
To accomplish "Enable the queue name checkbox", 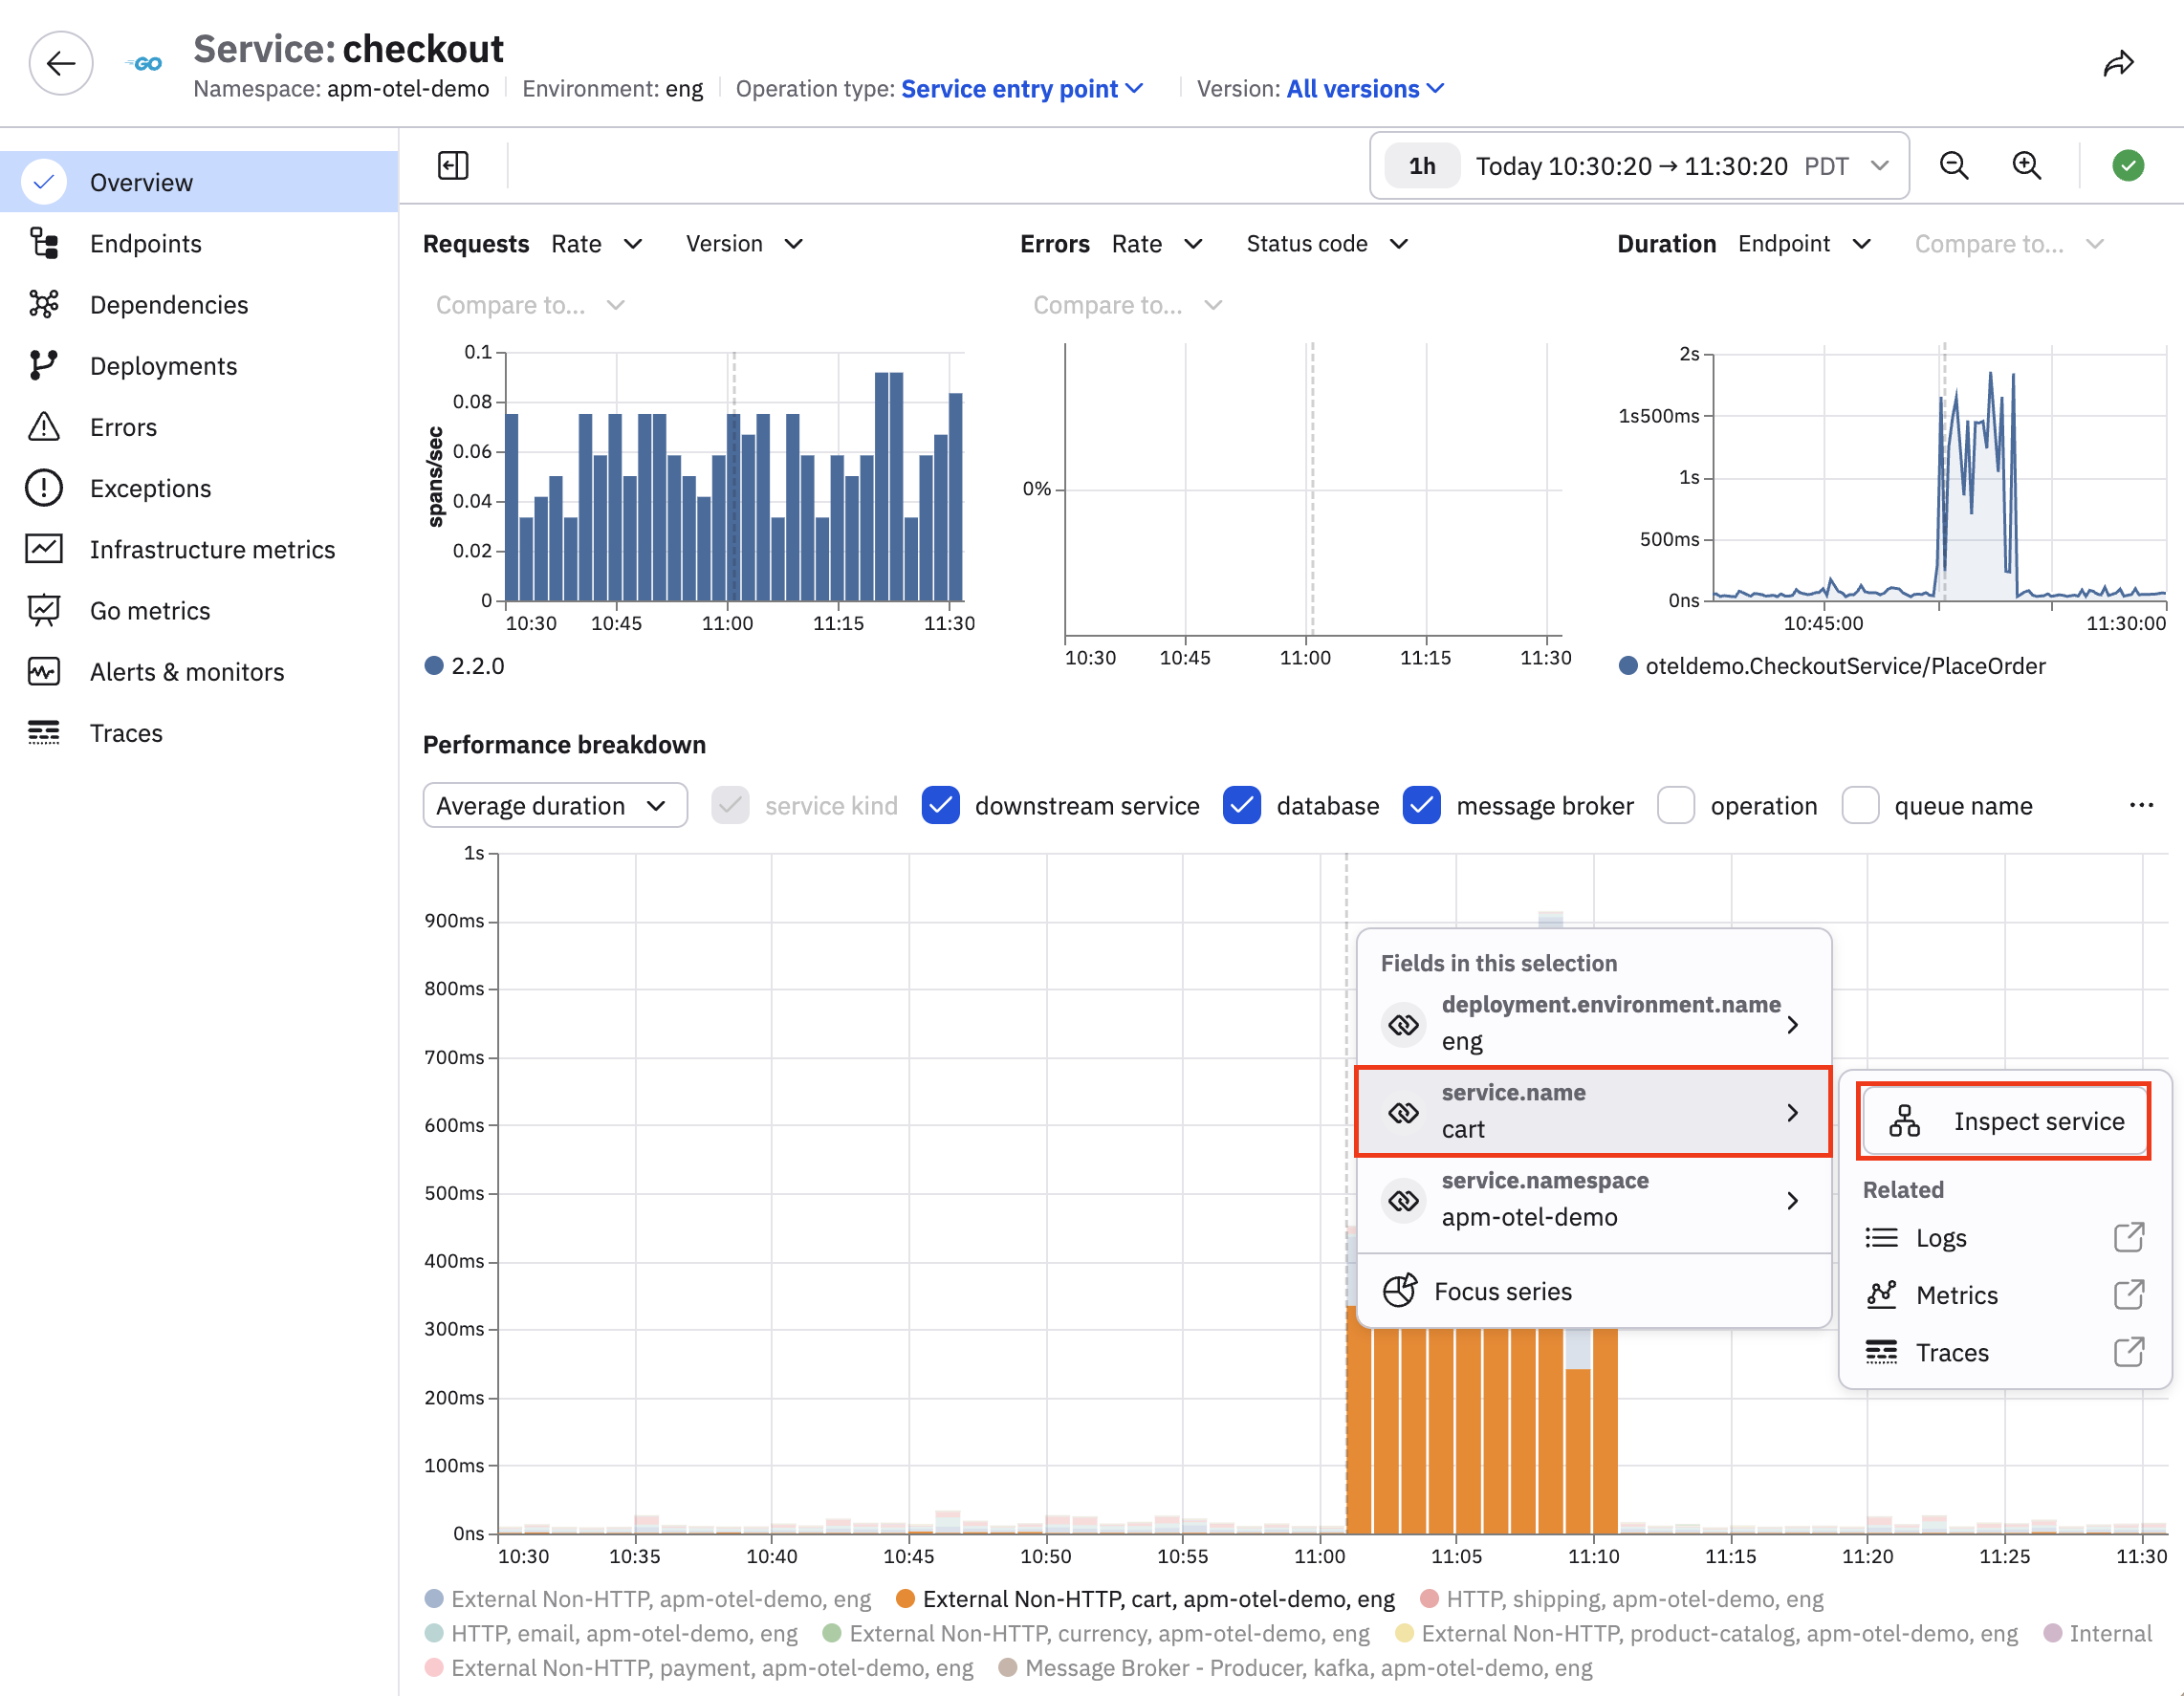I will coord(1859,805).
